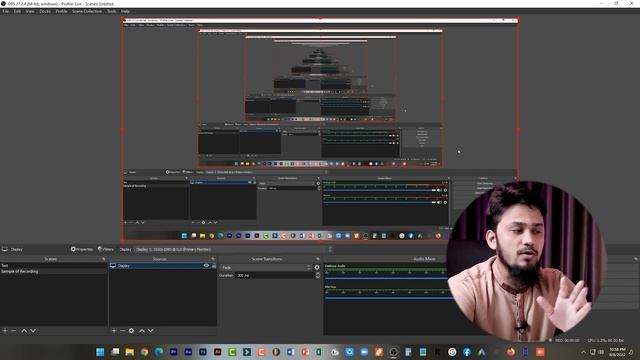Open Adobe Photoshop from taskbar
Viewport: 640px width, 360px height.
203,352
